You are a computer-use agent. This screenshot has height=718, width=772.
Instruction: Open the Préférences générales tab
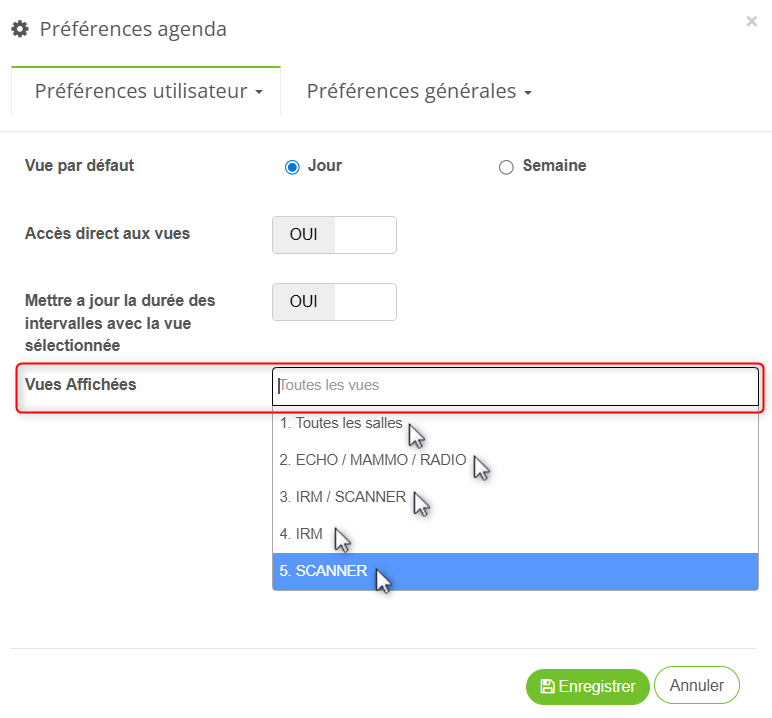click(x=411, y=91)
